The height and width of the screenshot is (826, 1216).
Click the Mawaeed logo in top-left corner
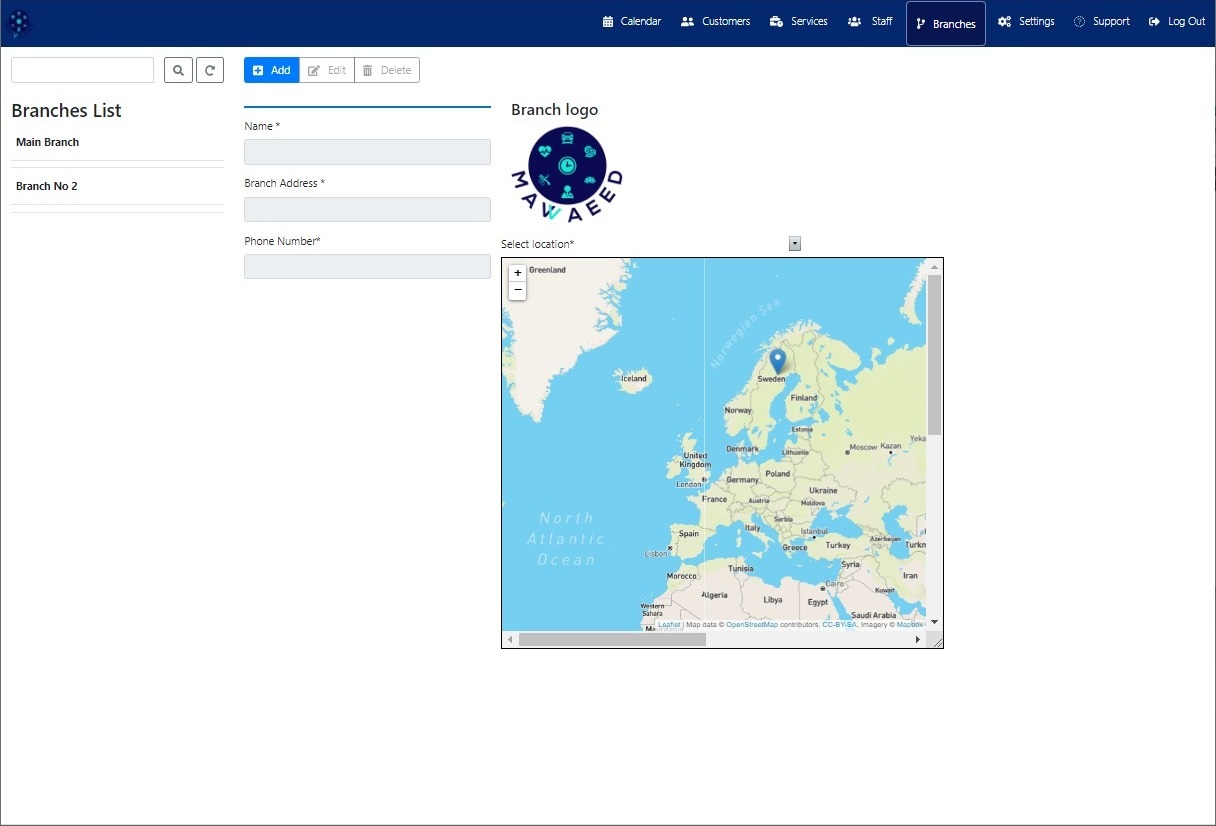pyautogui.click(x=19, y=22)
